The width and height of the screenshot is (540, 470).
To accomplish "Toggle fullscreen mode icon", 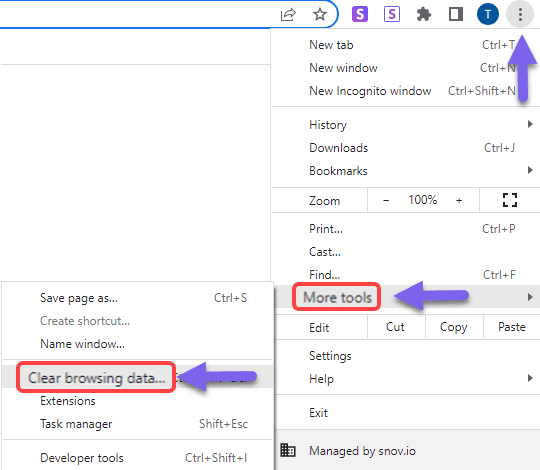I will [x=510, y=200].
